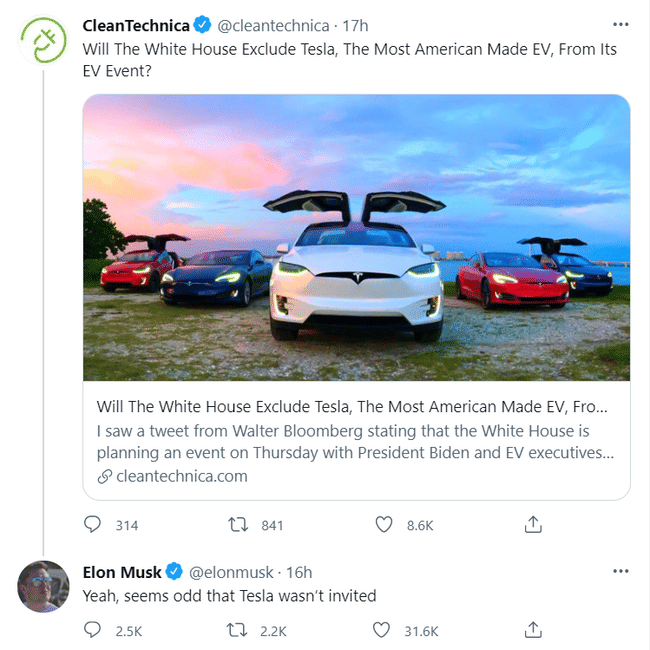Screen dimensions: 650x650
Task: Share the CleanTechnica tweet
Action: coord(533,524)
